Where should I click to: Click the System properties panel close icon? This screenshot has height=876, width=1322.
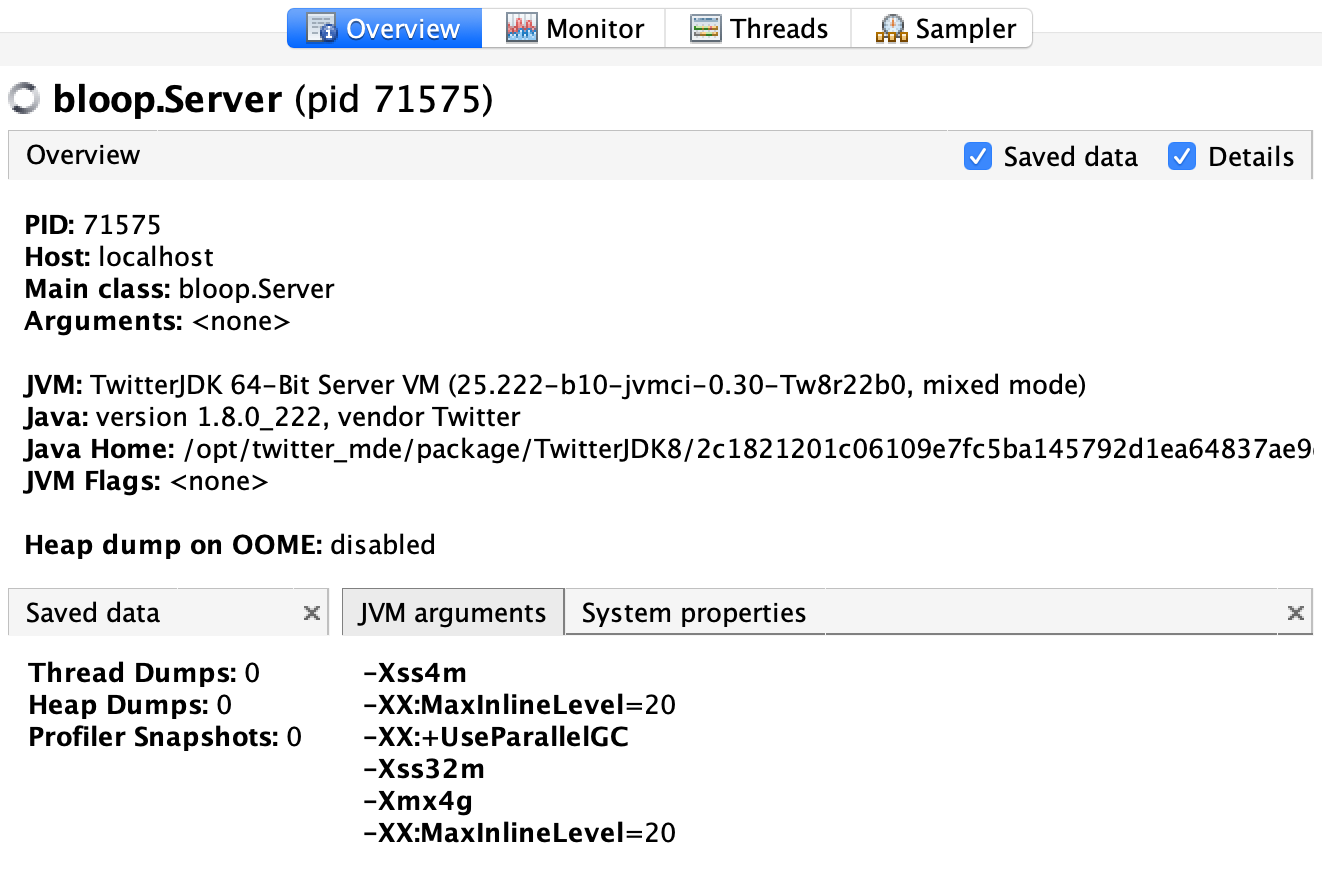pos(1296,612)
